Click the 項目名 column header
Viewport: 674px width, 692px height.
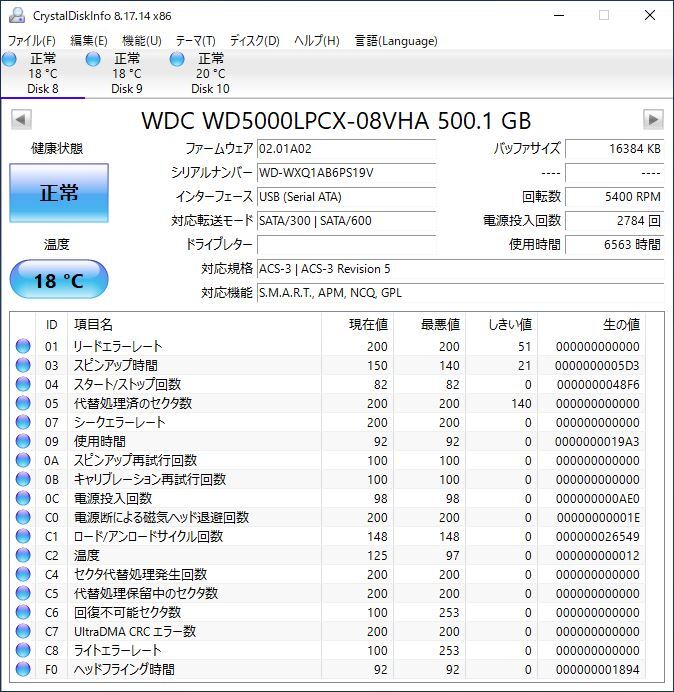pyautogui.click(x=93, y=324)
